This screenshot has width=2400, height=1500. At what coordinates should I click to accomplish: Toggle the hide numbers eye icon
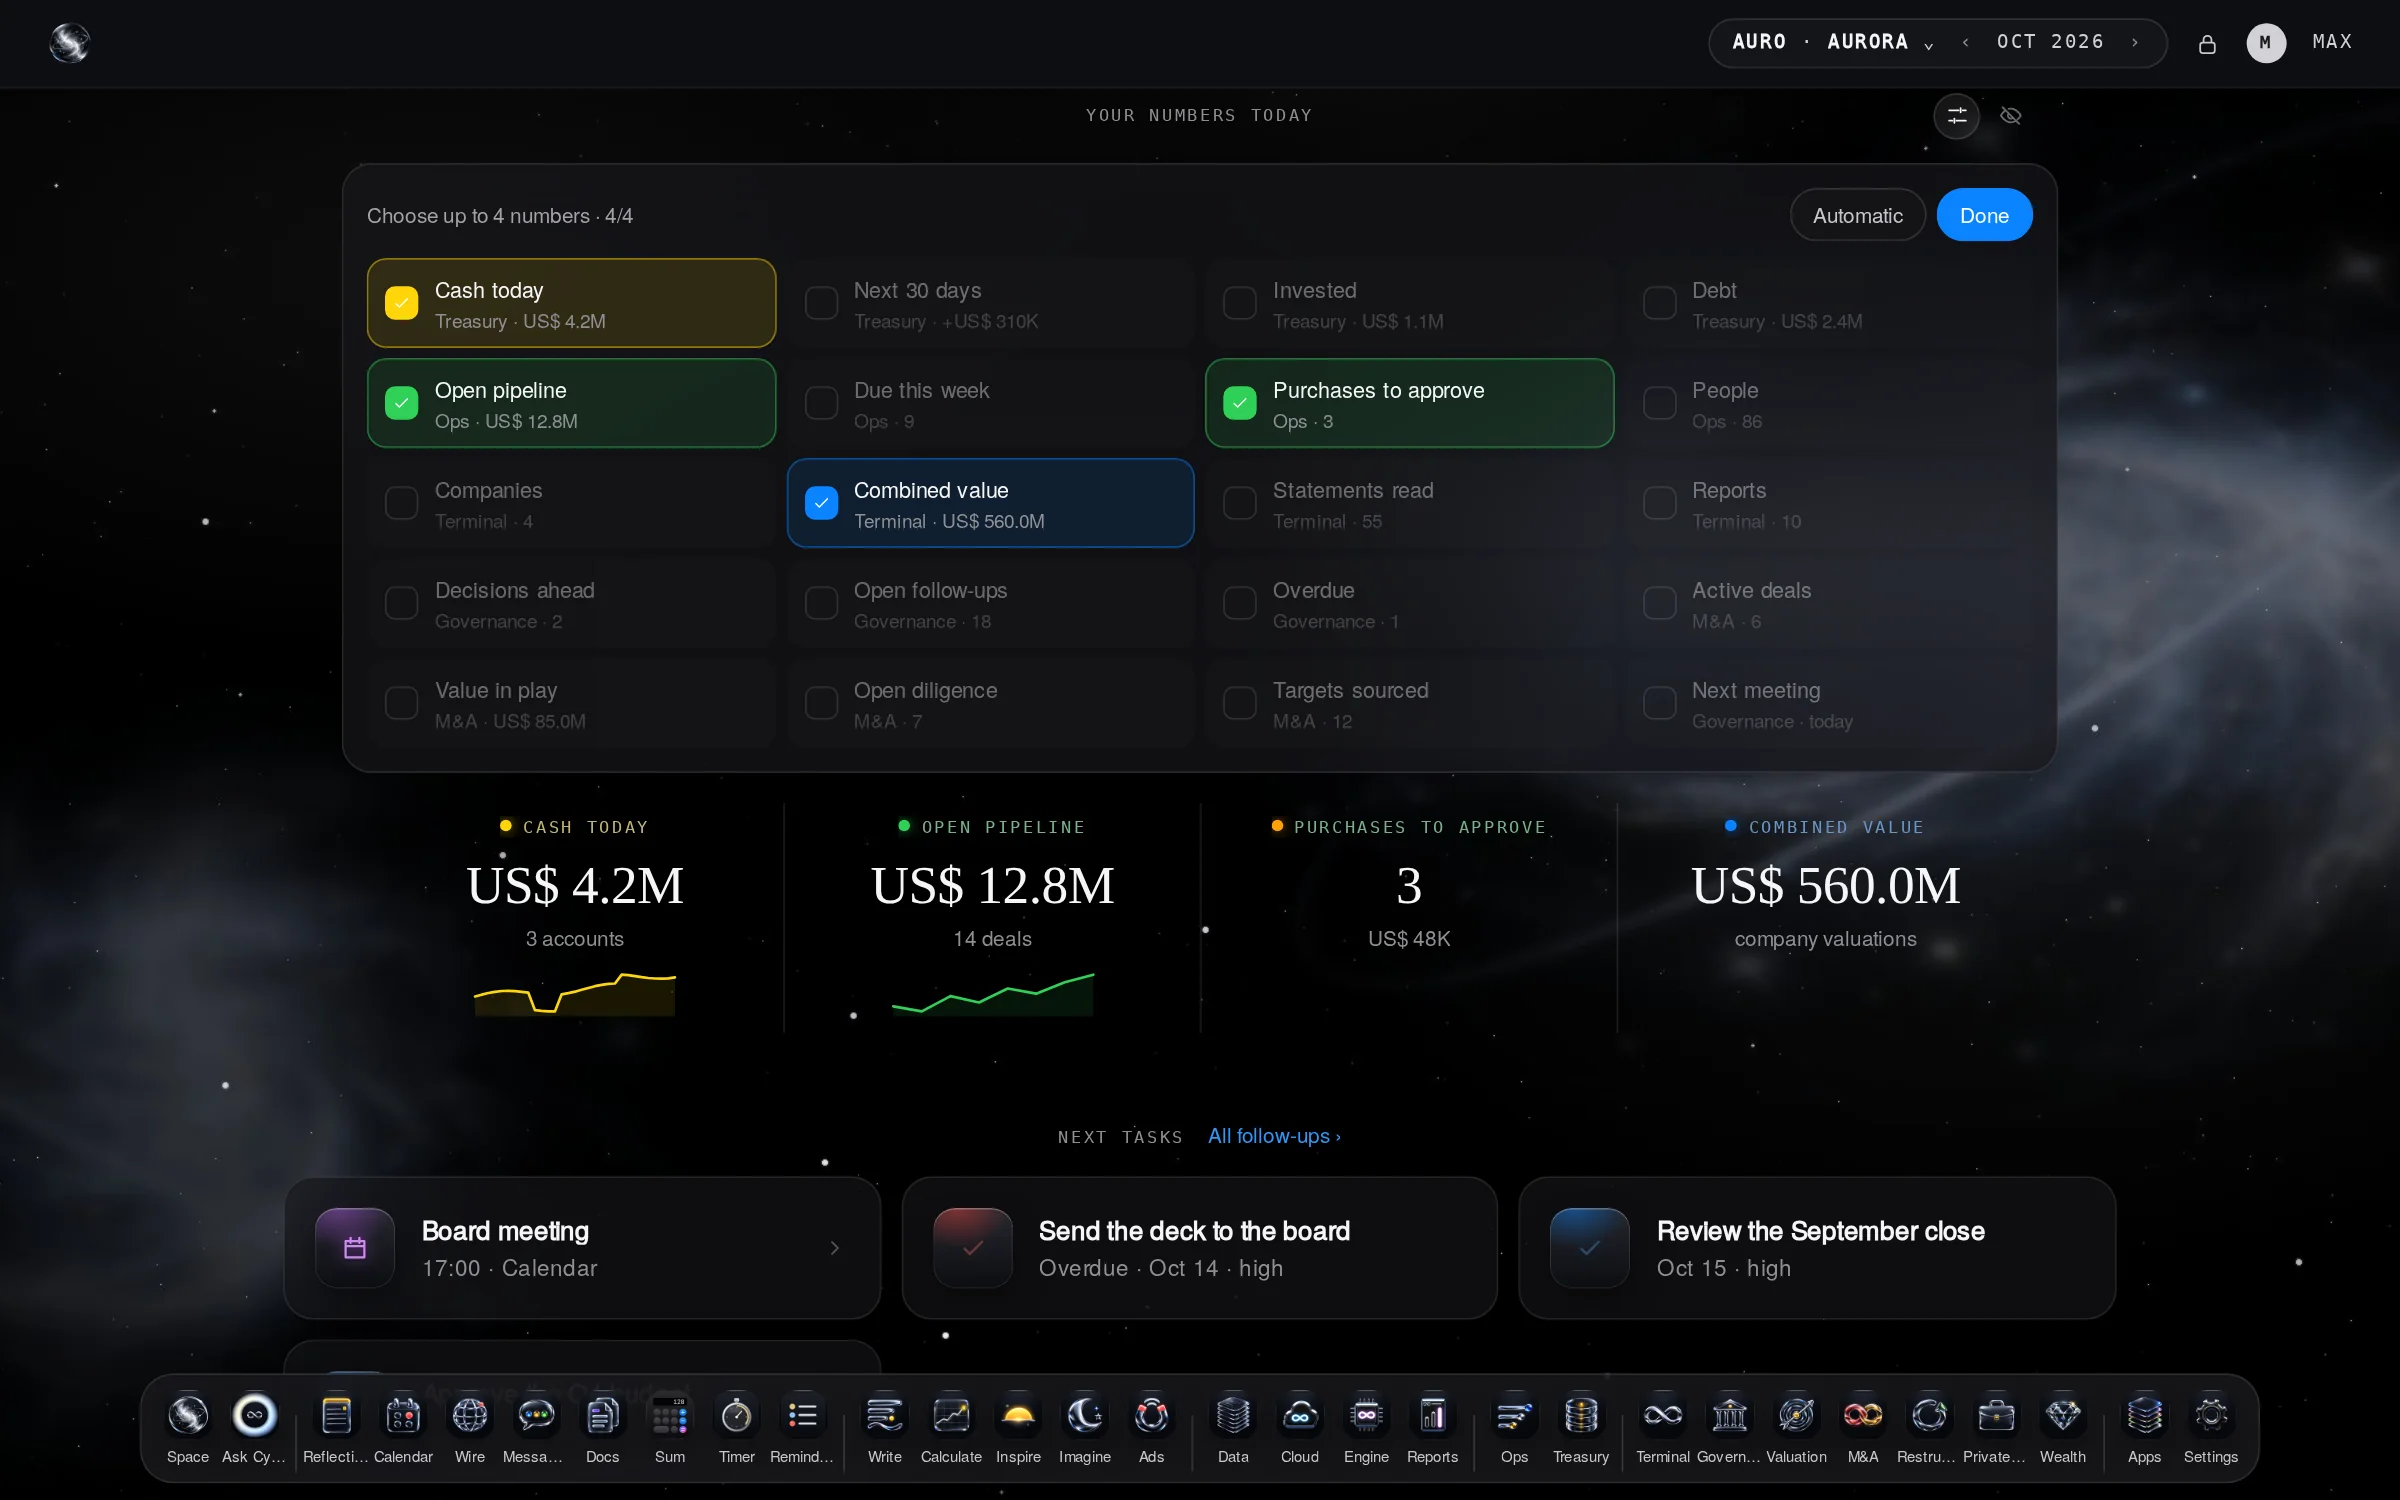click(x=2010, y=116)
